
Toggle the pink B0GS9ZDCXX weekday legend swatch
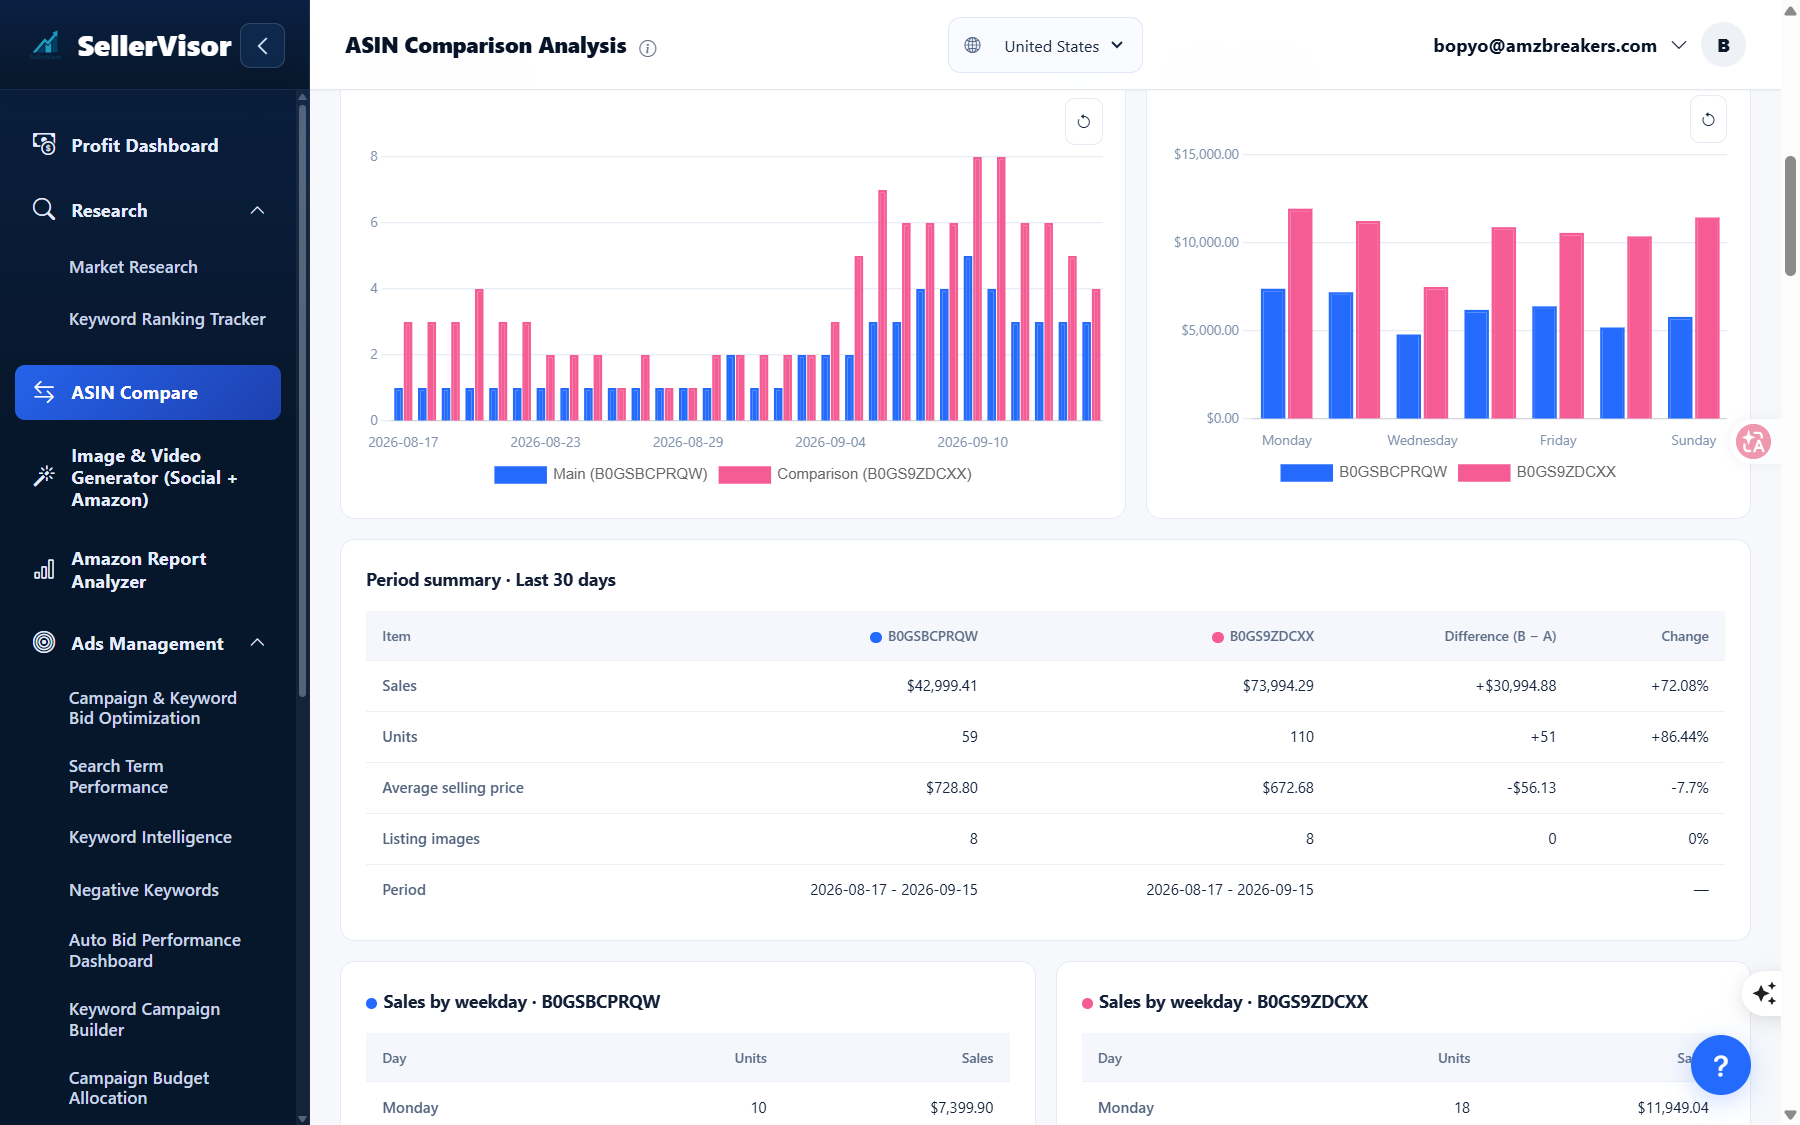(x=1484, y=472)
